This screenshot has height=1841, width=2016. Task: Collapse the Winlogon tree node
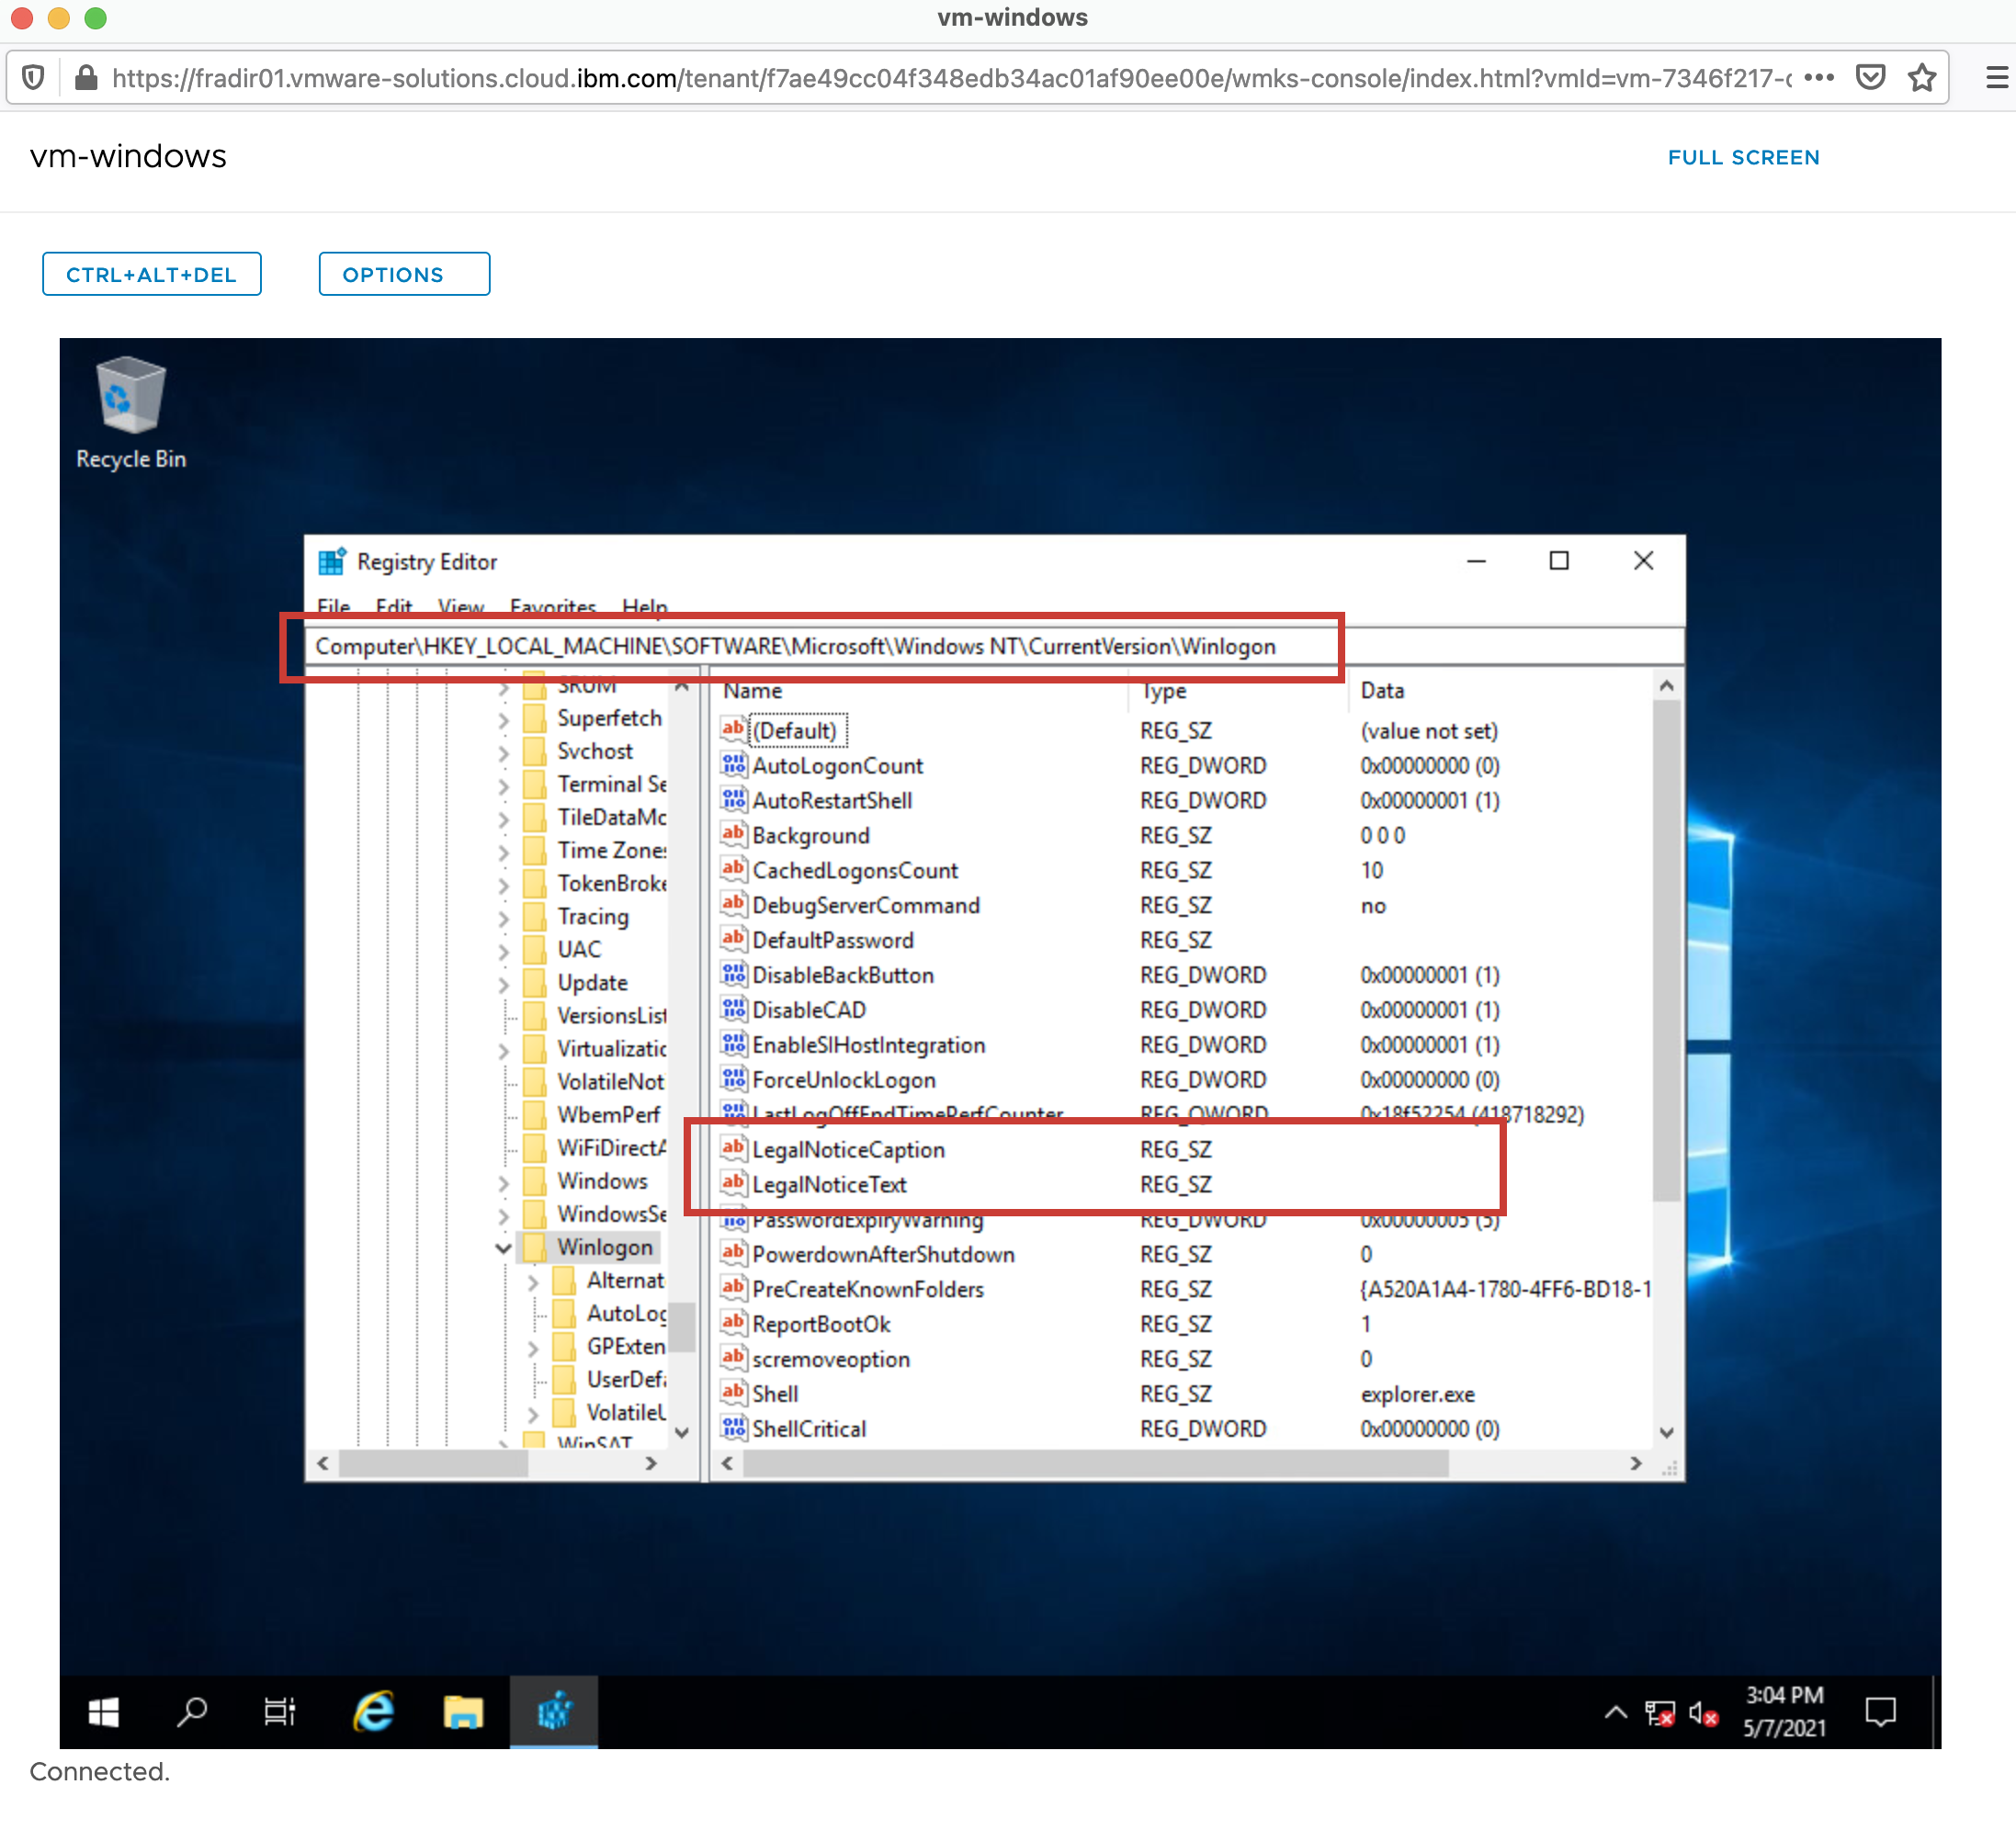[503, 1248]
